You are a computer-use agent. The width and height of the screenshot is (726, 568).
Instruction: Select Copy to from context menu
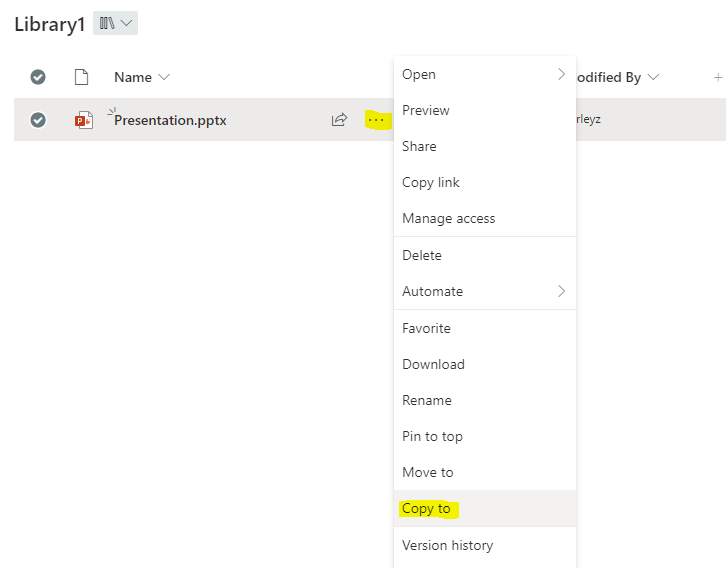[426, 509]
